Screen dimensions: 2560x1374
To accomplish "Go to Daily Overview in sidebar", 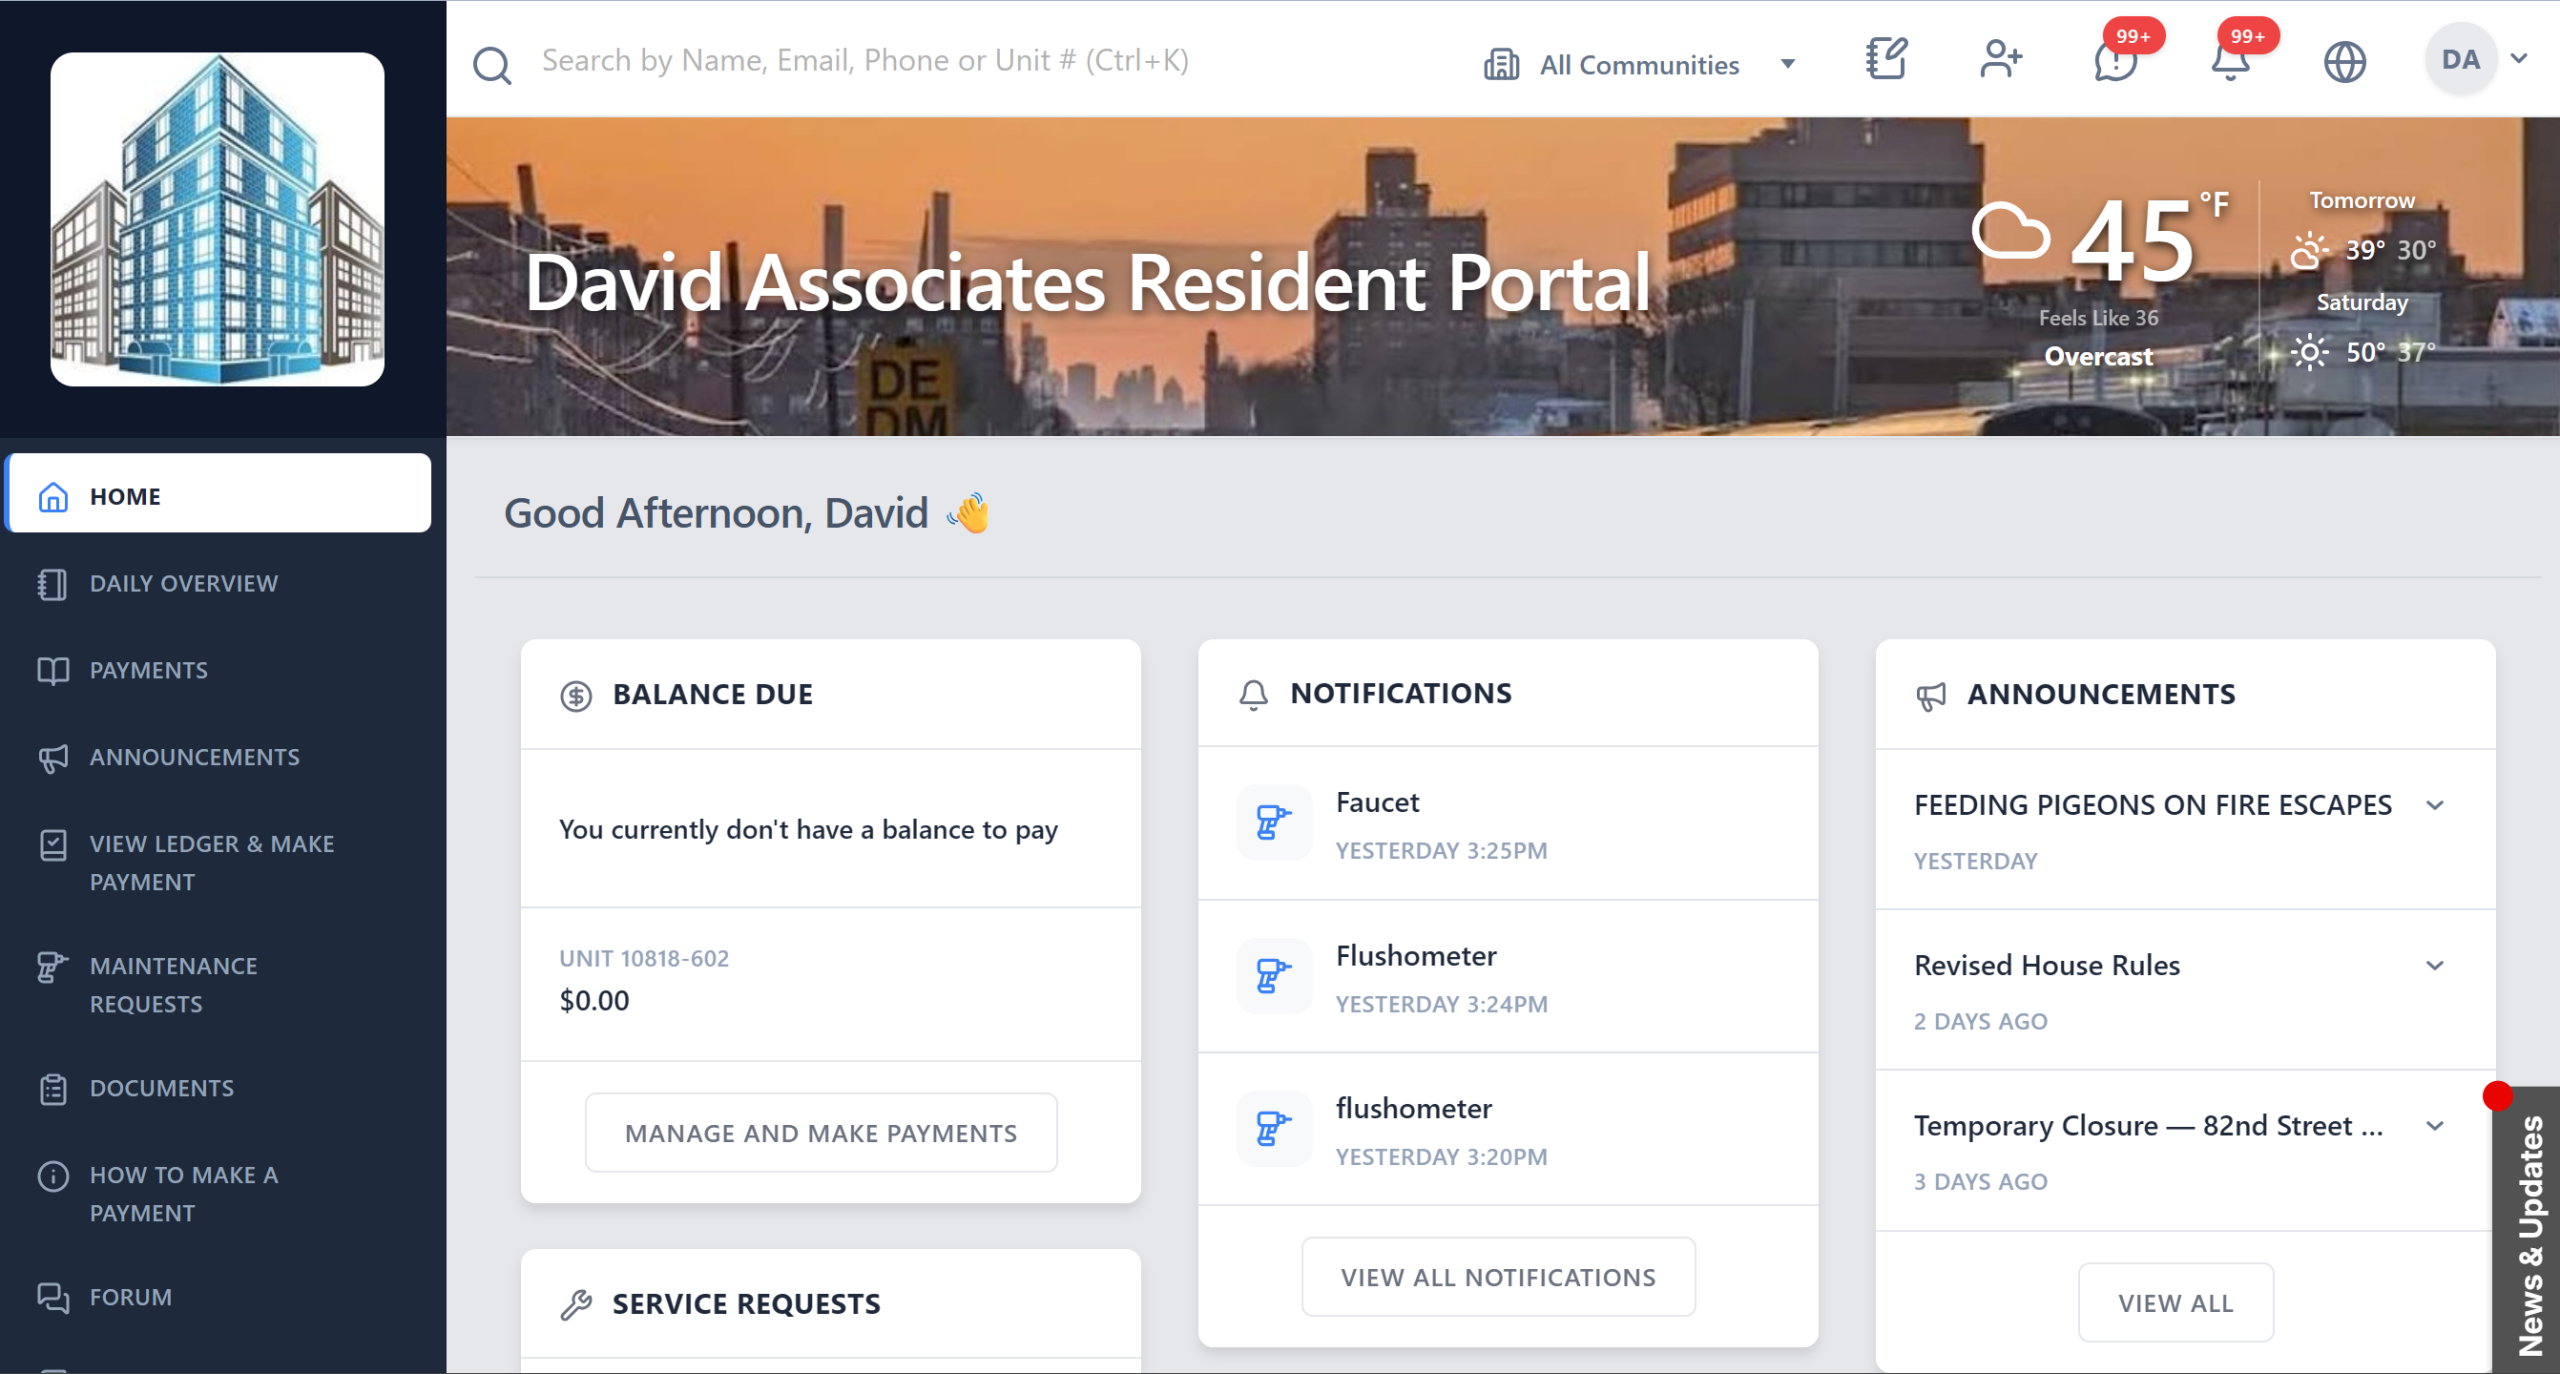I will 184,583.
